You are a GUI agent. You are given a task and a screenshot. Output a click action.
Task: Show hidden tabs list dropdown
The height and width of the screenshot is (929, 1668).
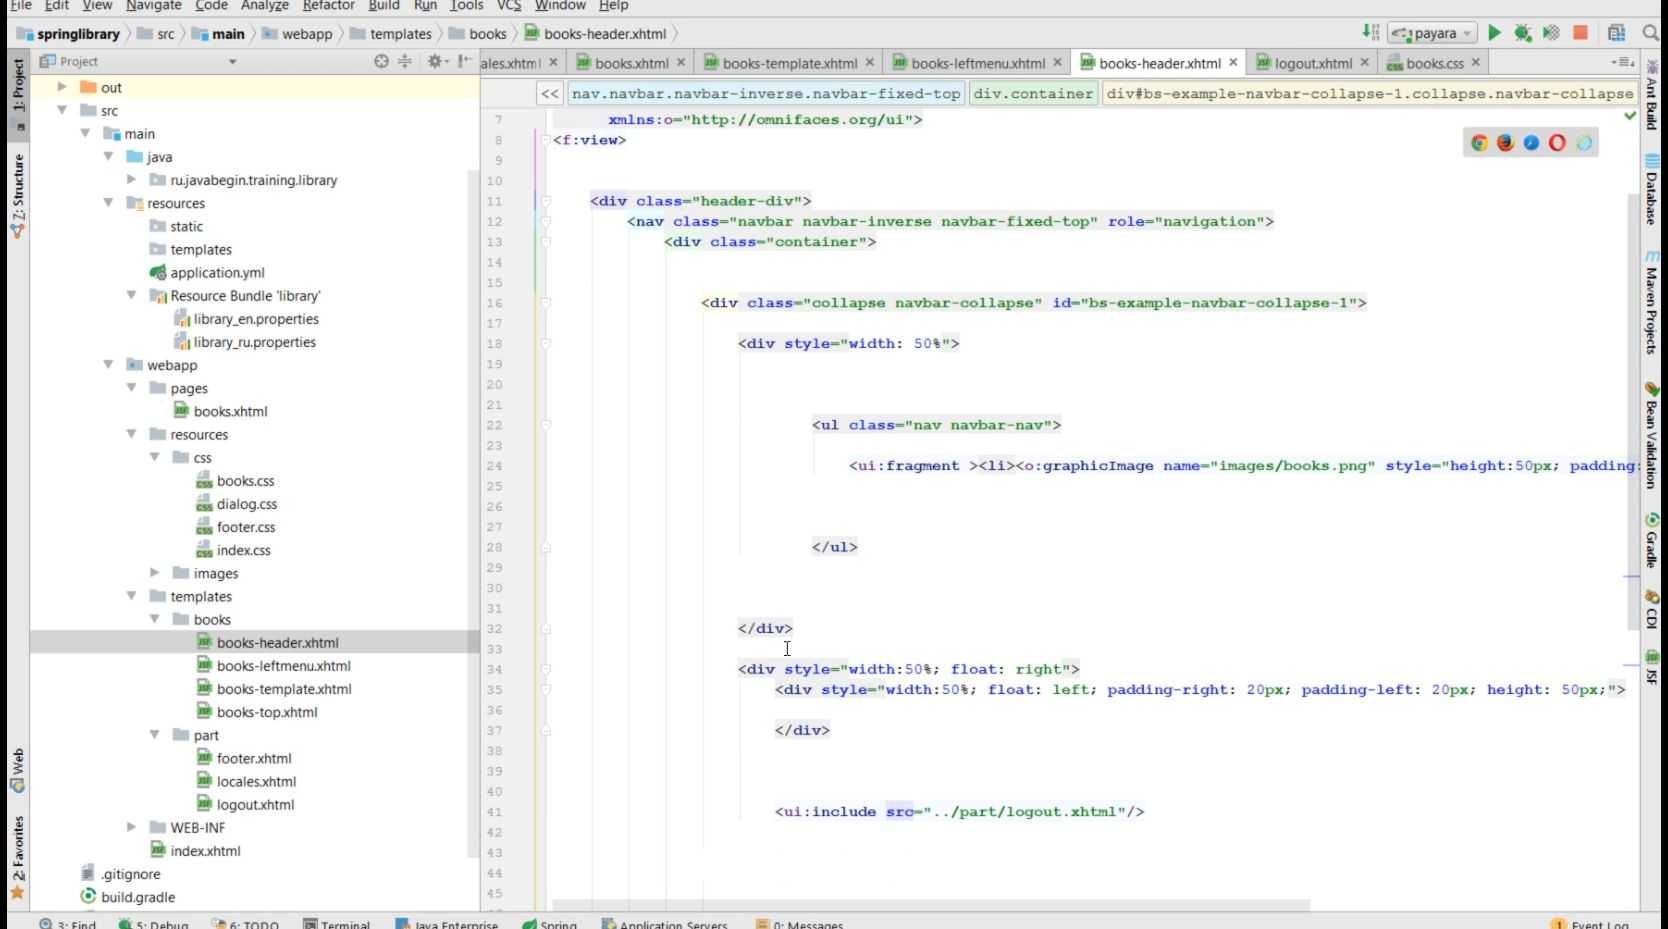tap(1623, 62)
